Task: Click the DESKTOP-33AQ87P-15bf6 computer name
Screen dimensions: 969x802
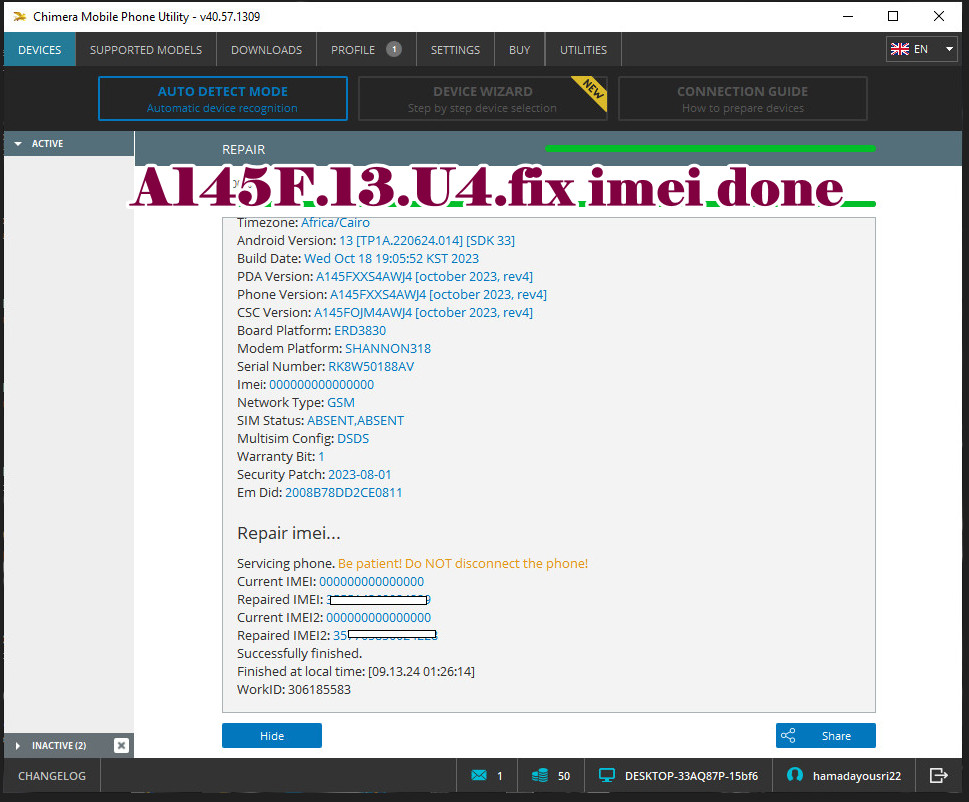Action: coord(691,775)
